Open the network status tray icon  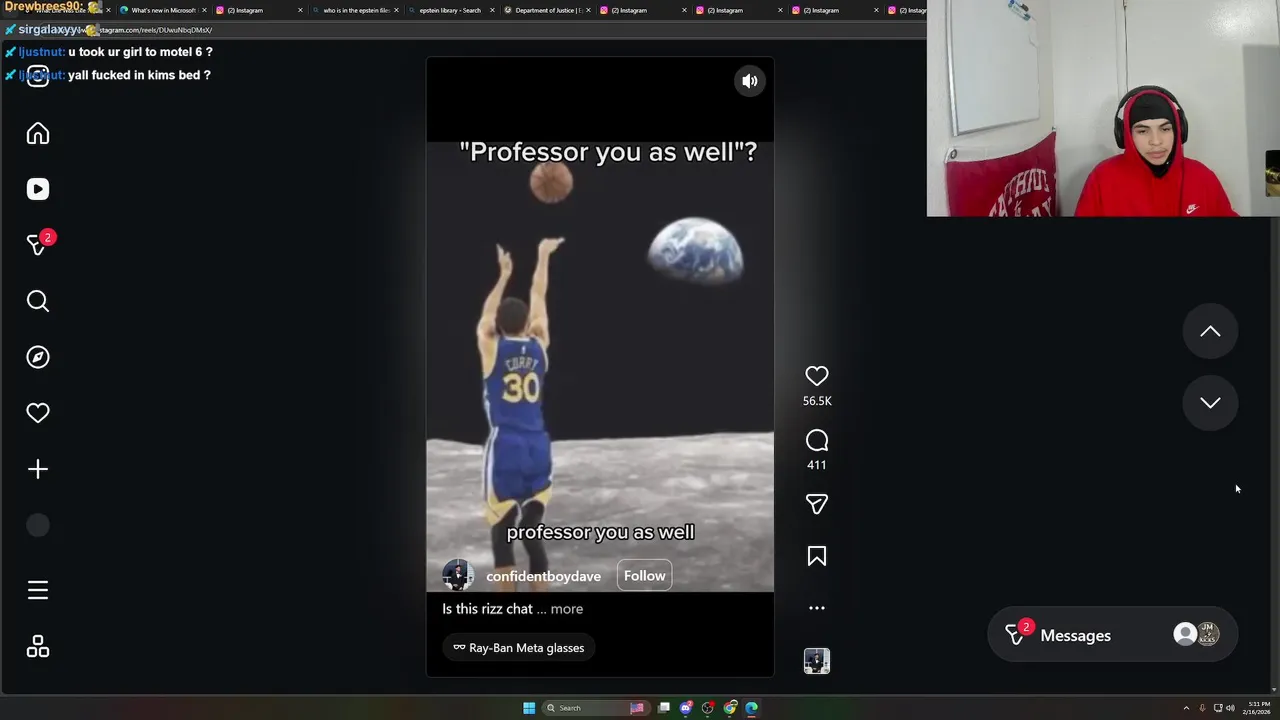(1218, 708)
